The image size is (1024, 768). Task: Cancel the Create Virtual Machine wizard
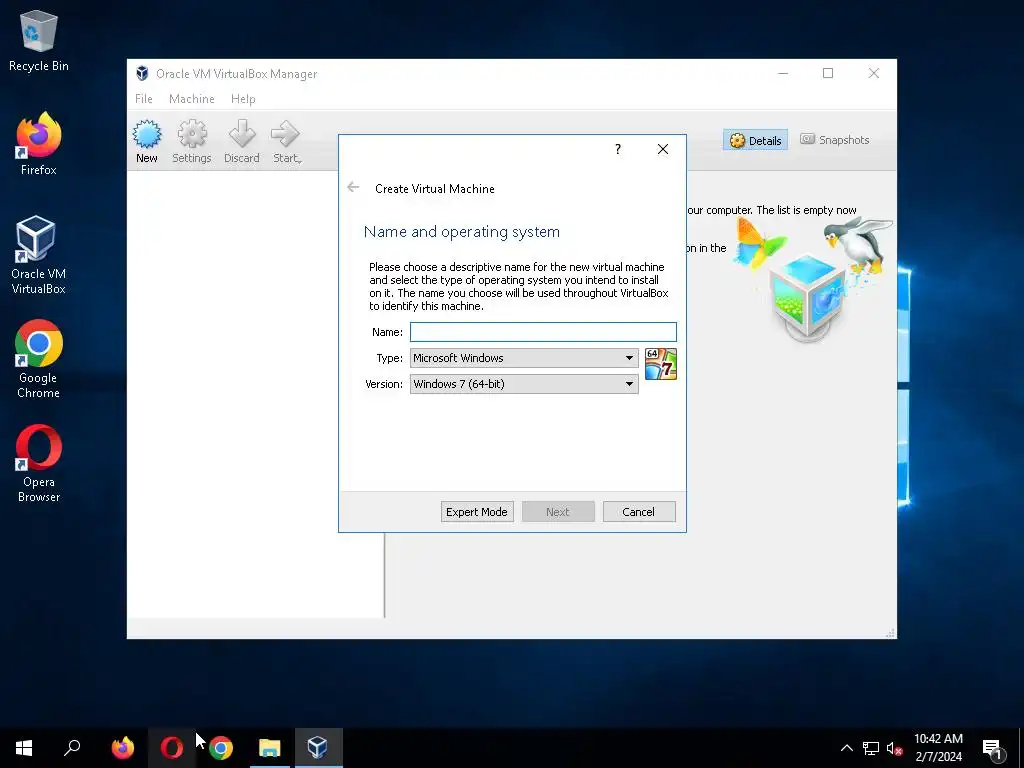click(x=639, y=512)
